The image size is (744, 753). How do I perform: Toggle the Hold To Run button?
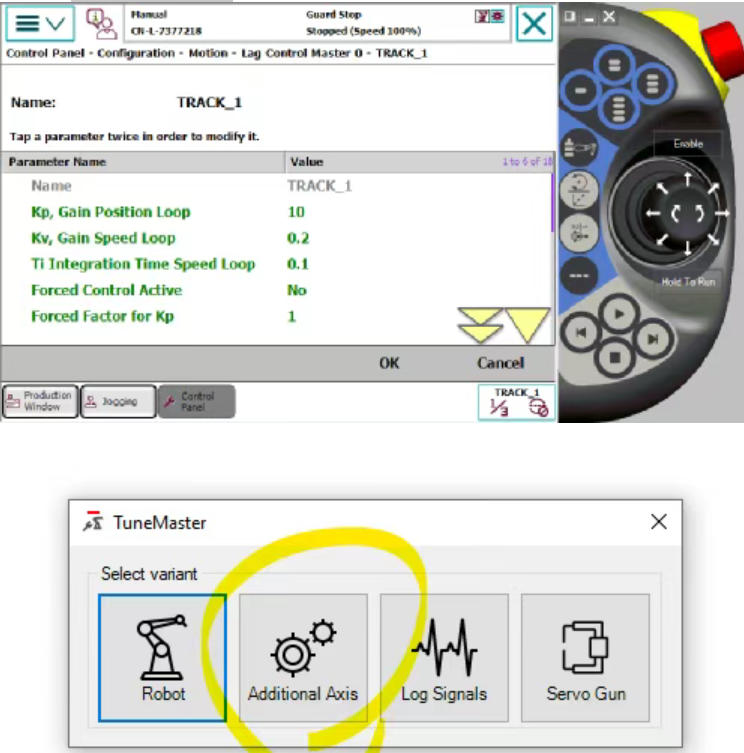pos(687,282)
